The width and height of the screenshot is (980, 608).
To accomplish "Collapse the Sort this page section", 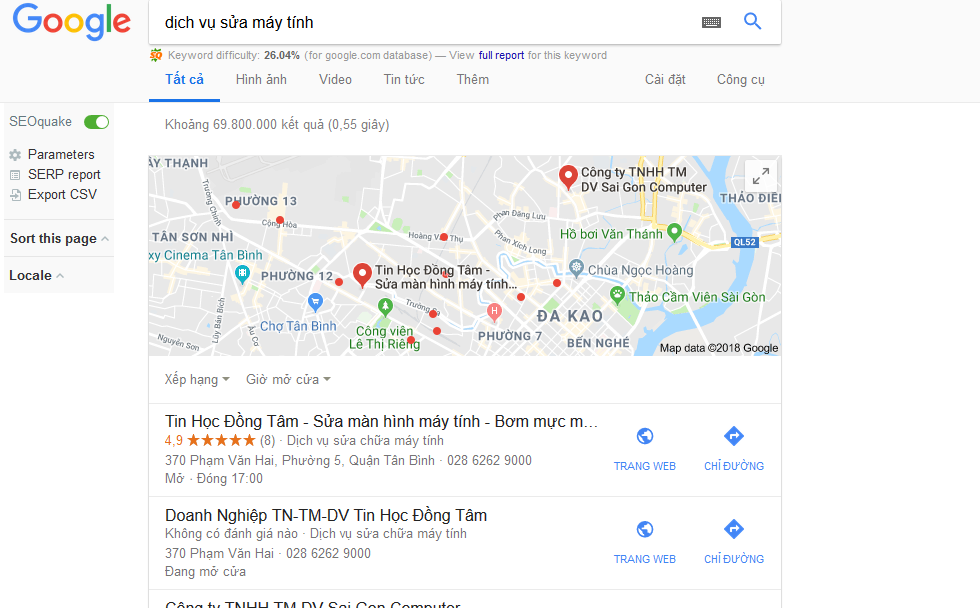I will (59, 239).
